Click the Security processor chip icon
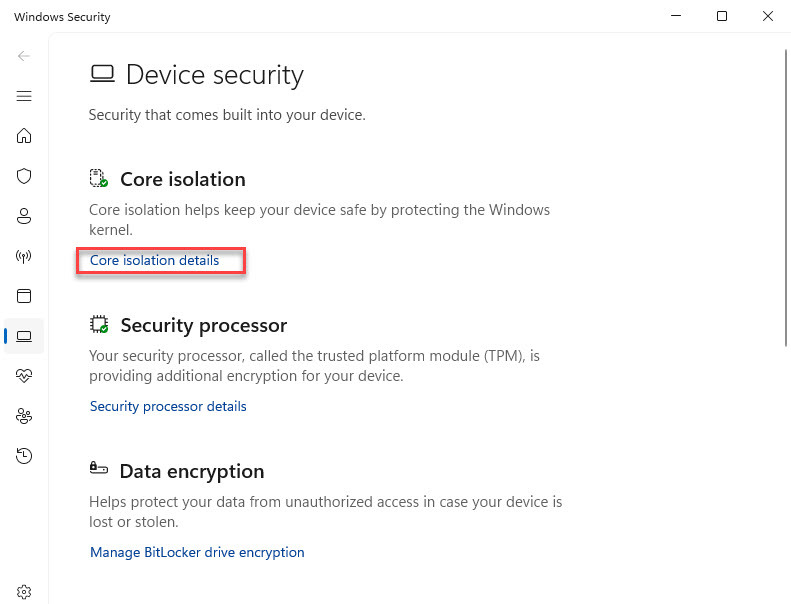The width and height of the screenshot is (791, 604). pos(98,325)
